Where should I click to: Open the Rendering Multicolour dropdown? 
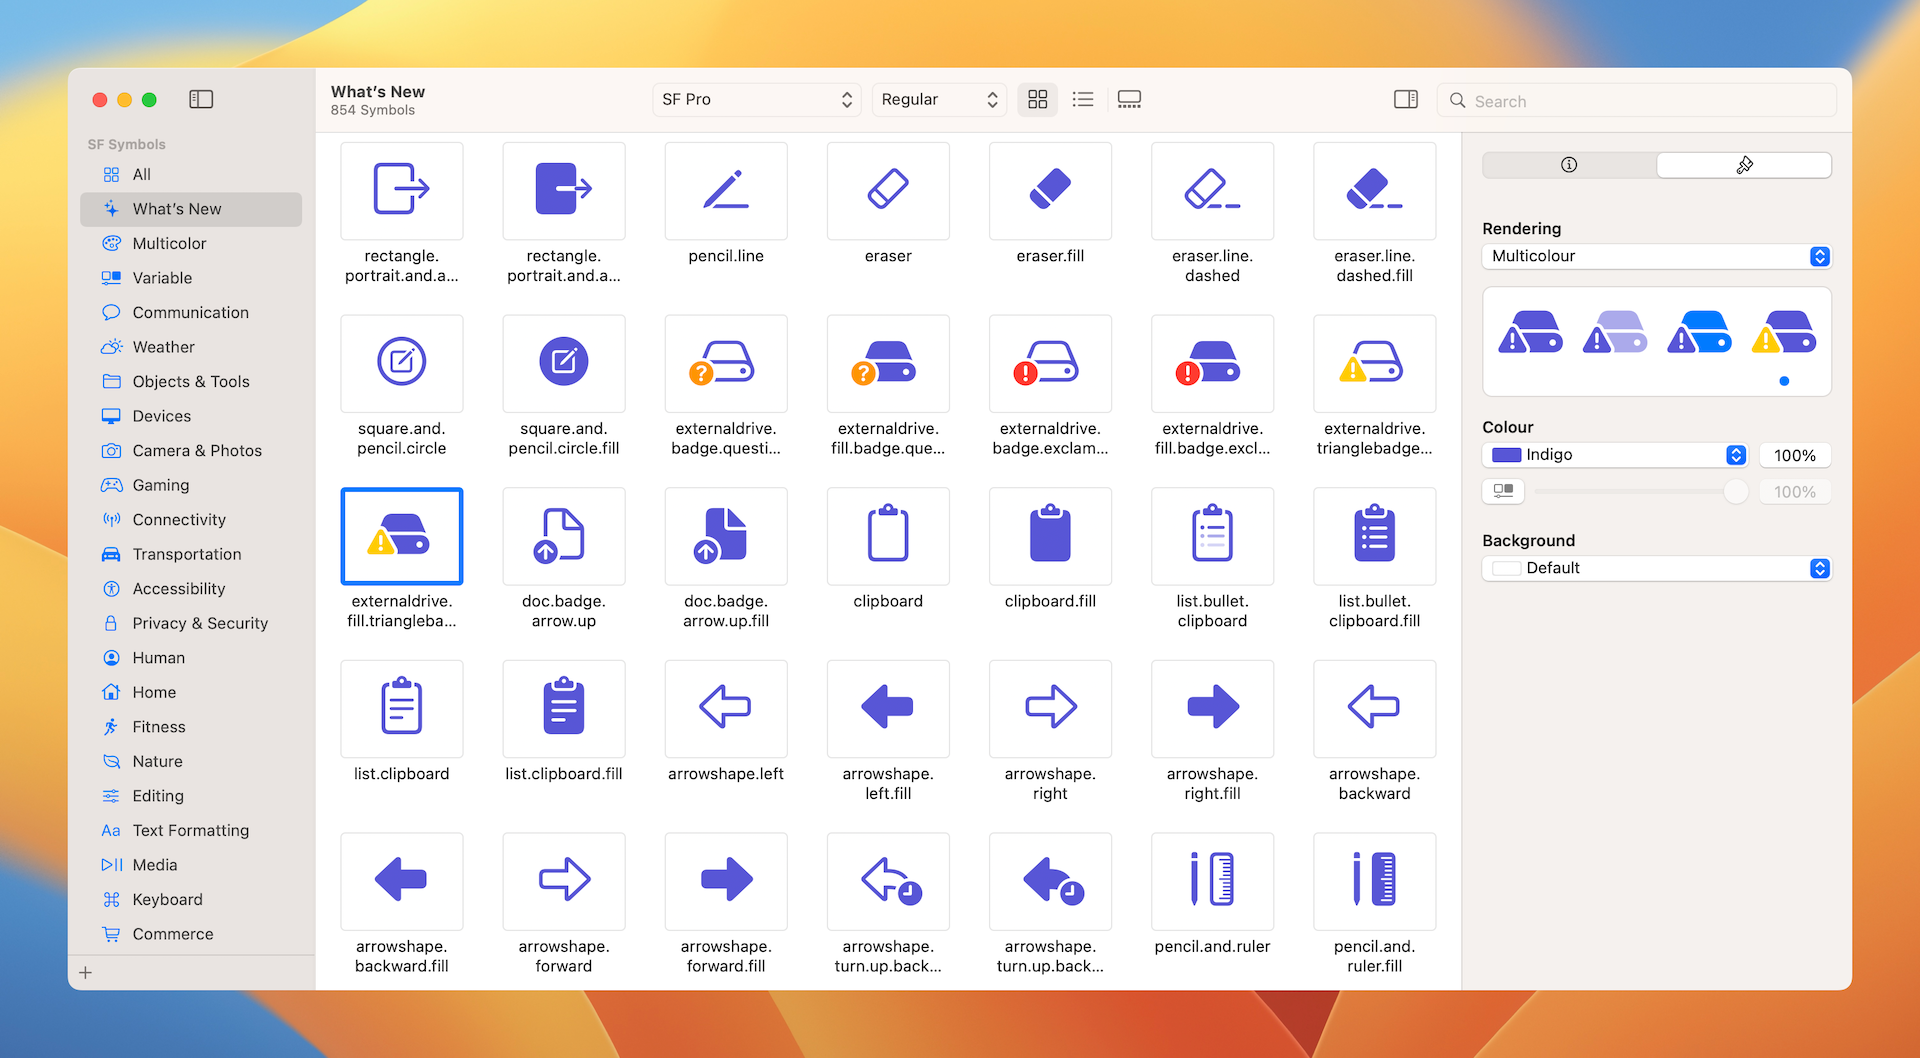click(1655, 256)
